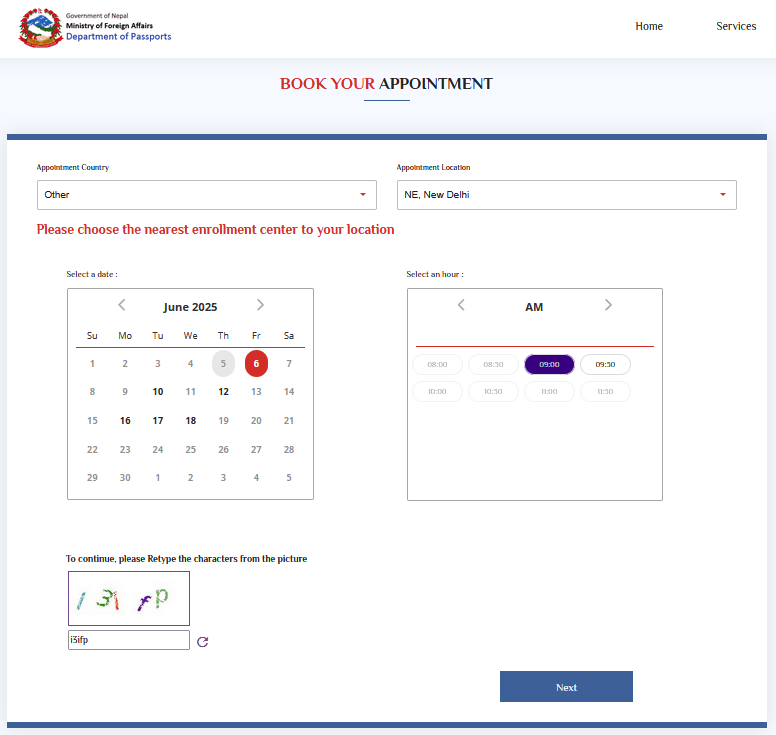Select the selected 09:00 time slot
Screen dimensions: 776x735
pos(549,365)
